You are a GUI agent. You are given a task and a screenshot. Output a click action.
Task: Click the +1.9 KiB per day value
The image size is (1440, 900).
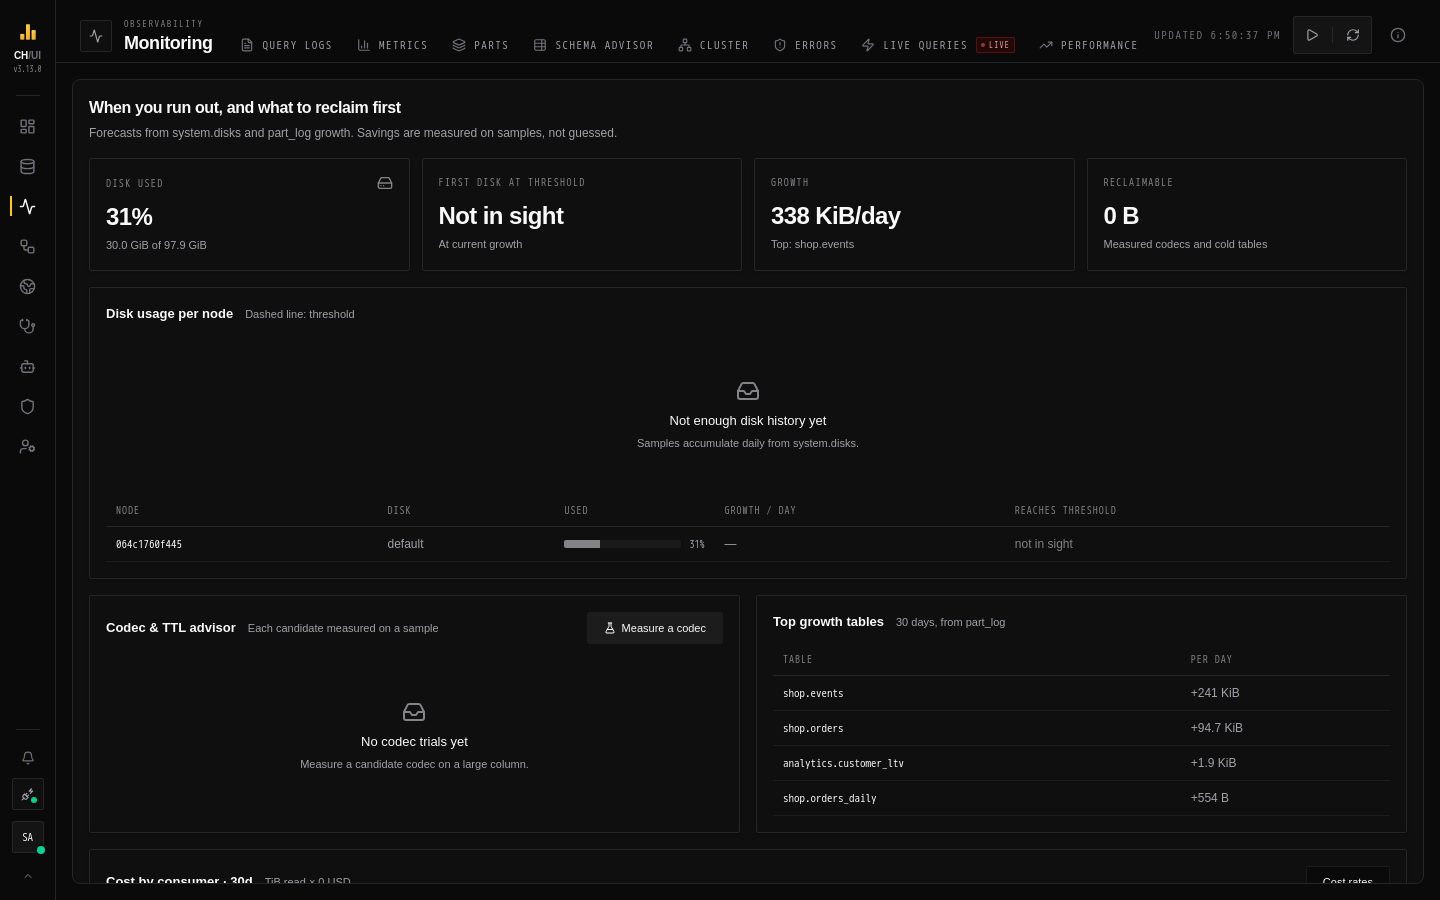click(x=1213, y=763)
